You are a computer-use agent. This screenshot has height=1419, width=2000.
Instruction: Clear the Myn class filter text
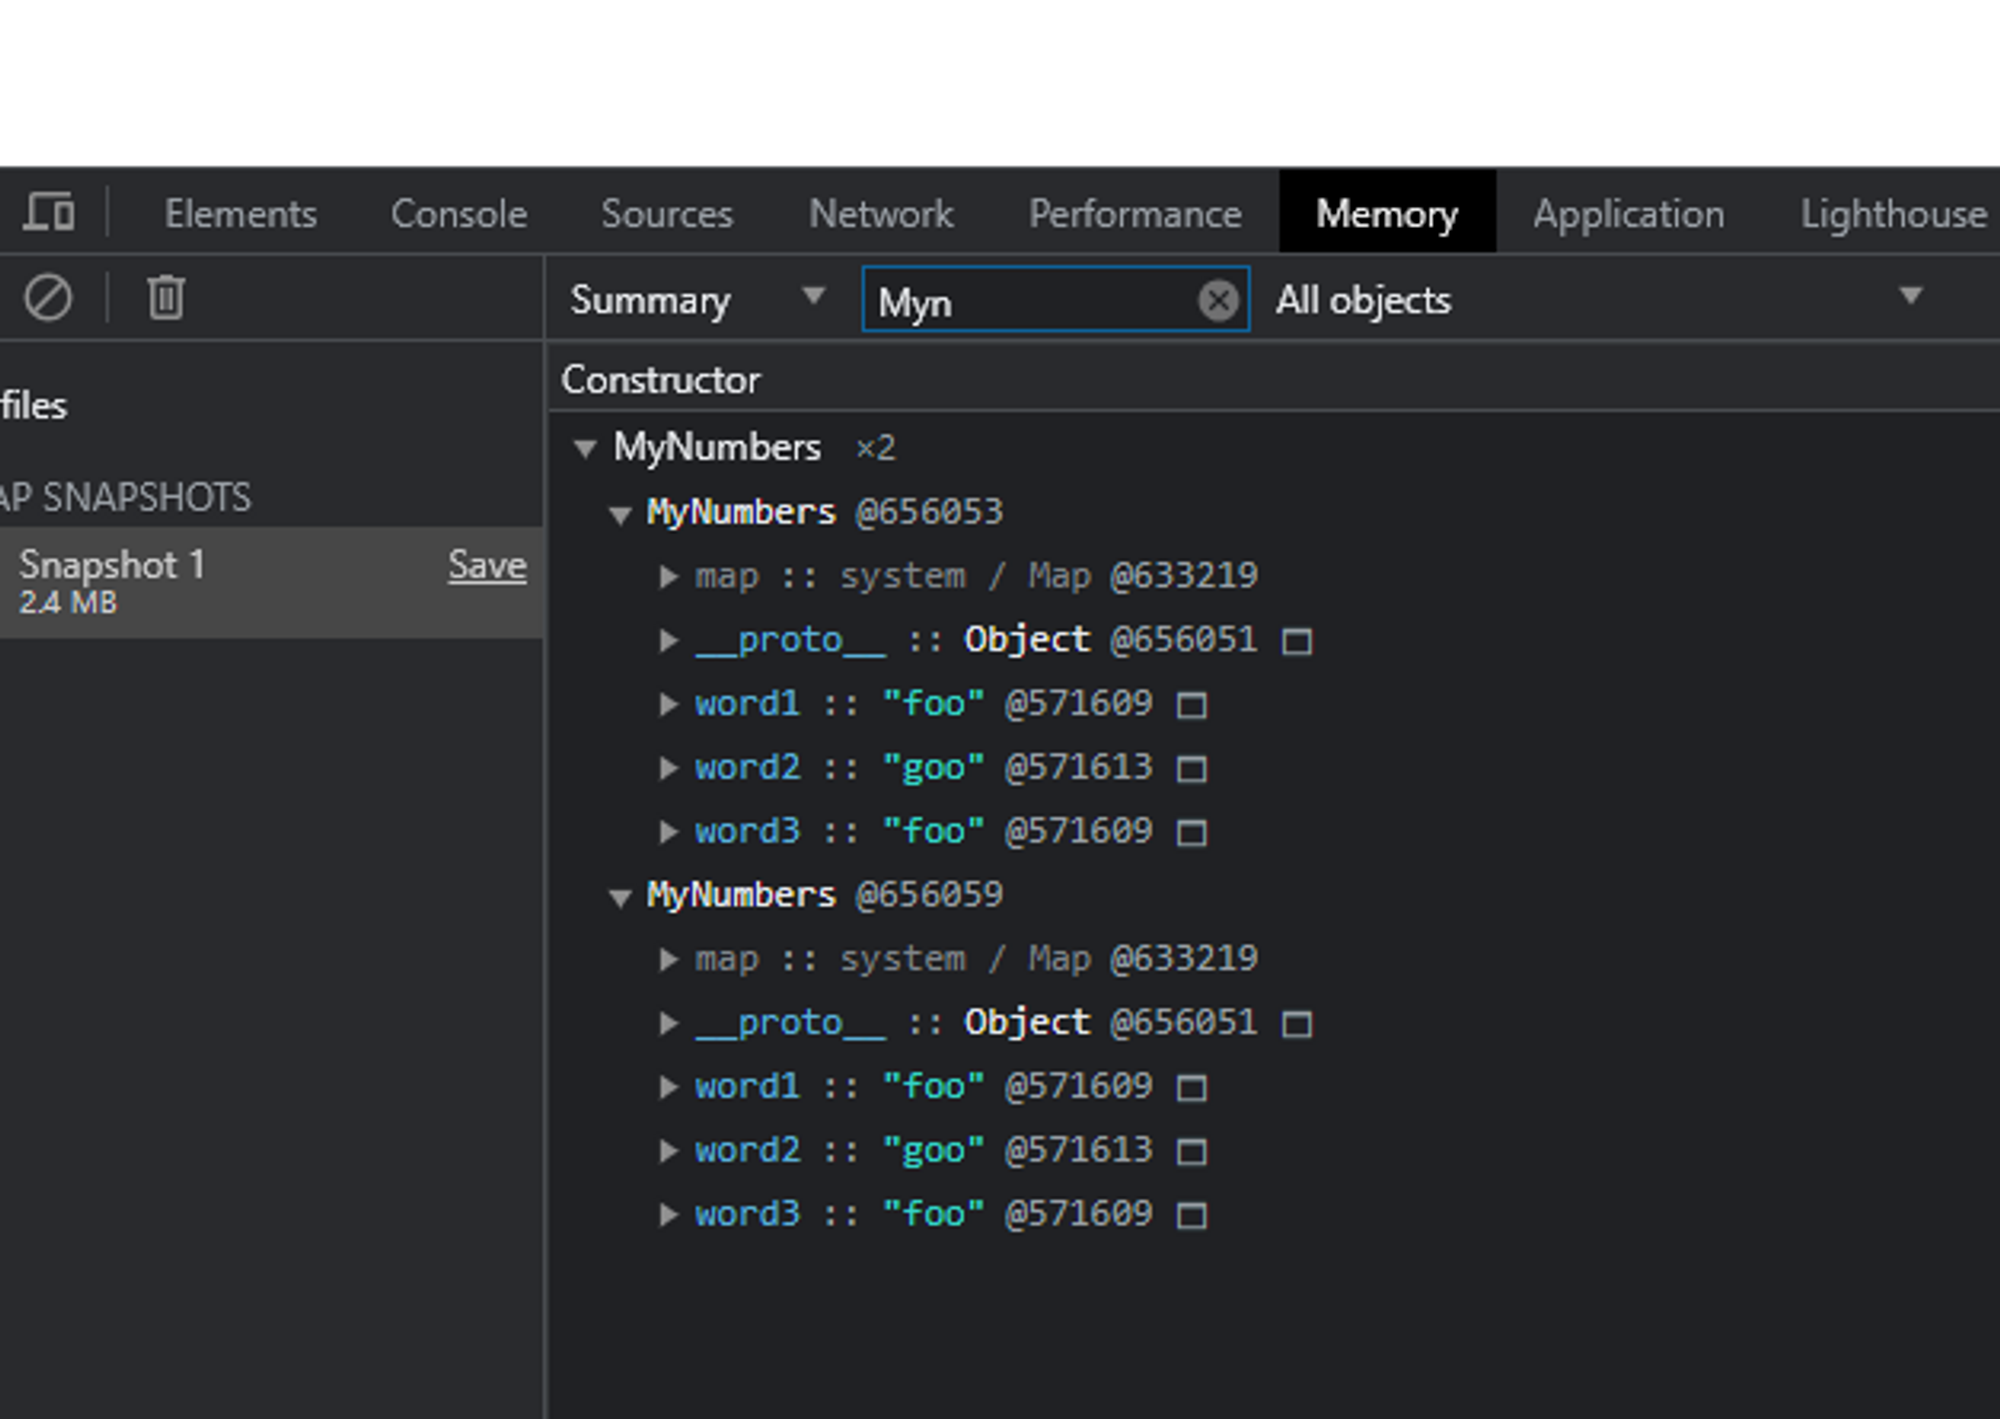[1218, 300]
